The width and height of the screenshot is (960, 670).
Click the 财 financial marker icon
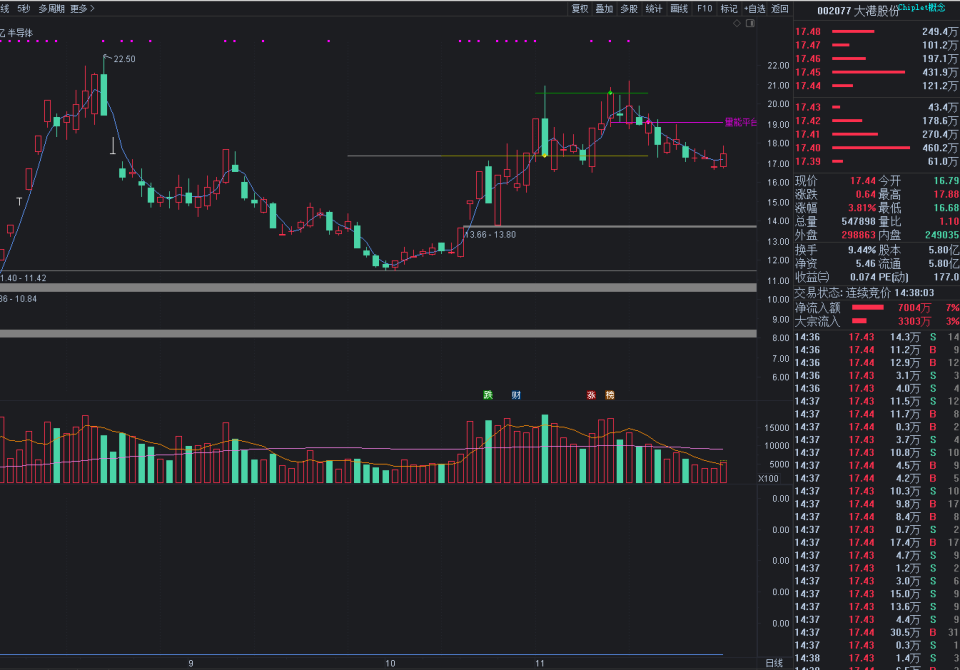[x=516, y=395]
